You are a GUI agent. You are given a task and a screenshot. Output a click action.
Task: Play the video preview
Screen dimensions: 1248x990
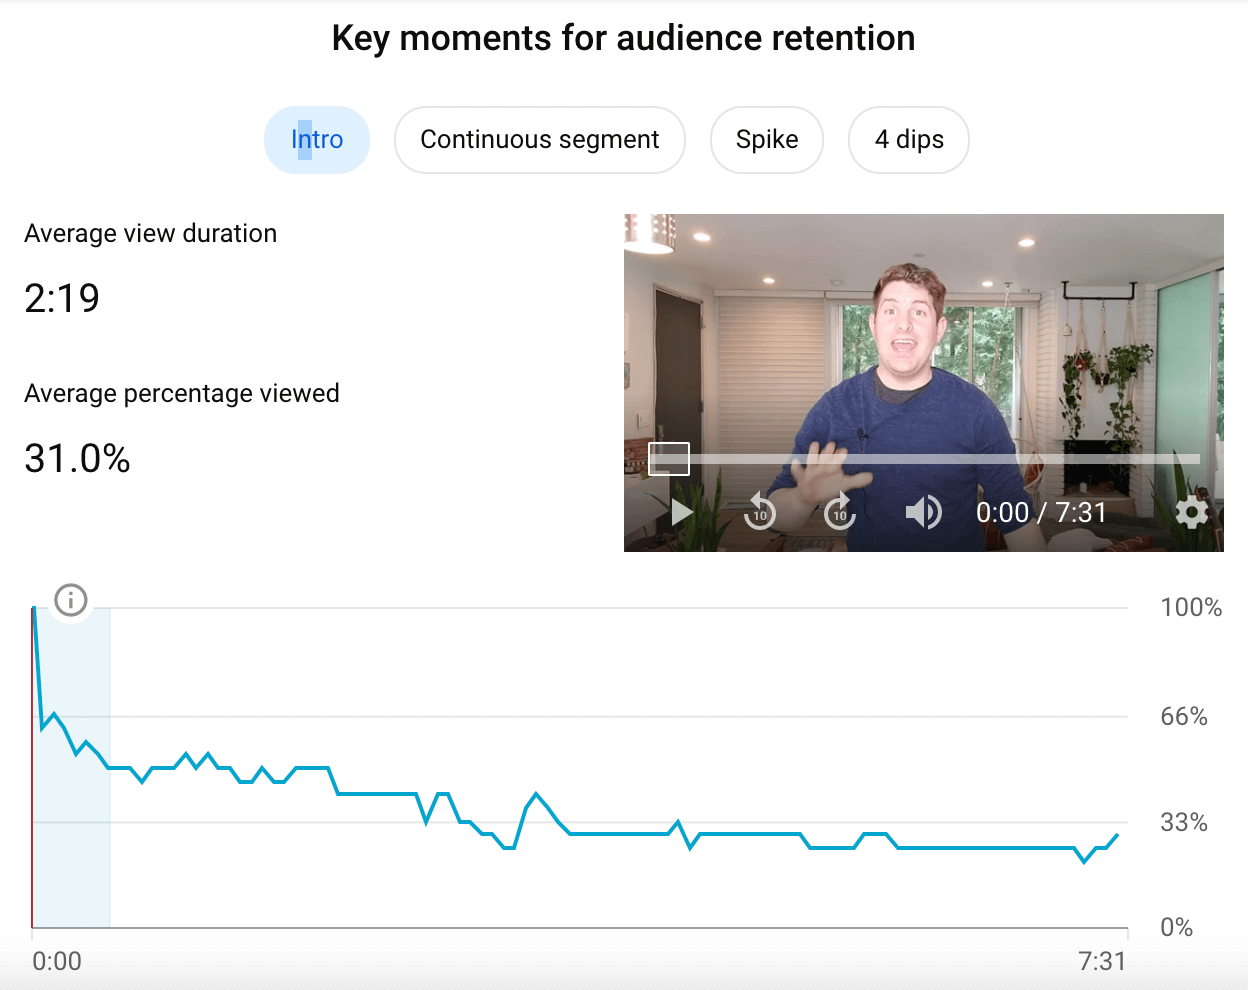[x=682, y=513]
